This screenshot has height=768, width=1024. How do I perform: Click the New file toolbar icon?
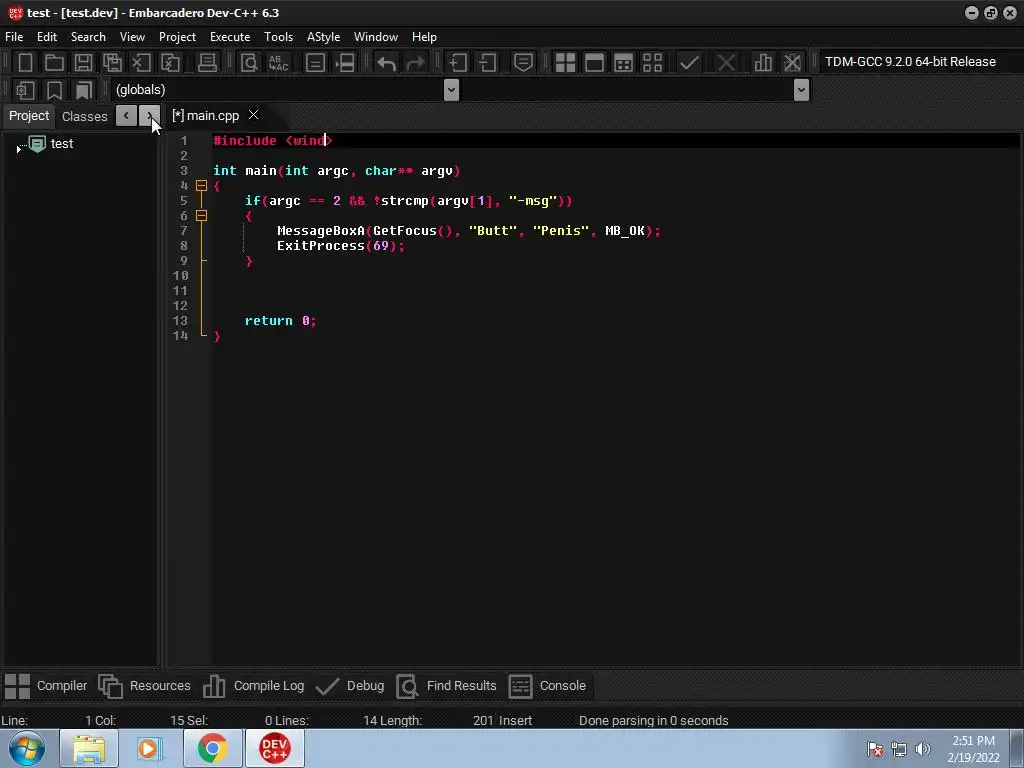[x=25, y=63]
